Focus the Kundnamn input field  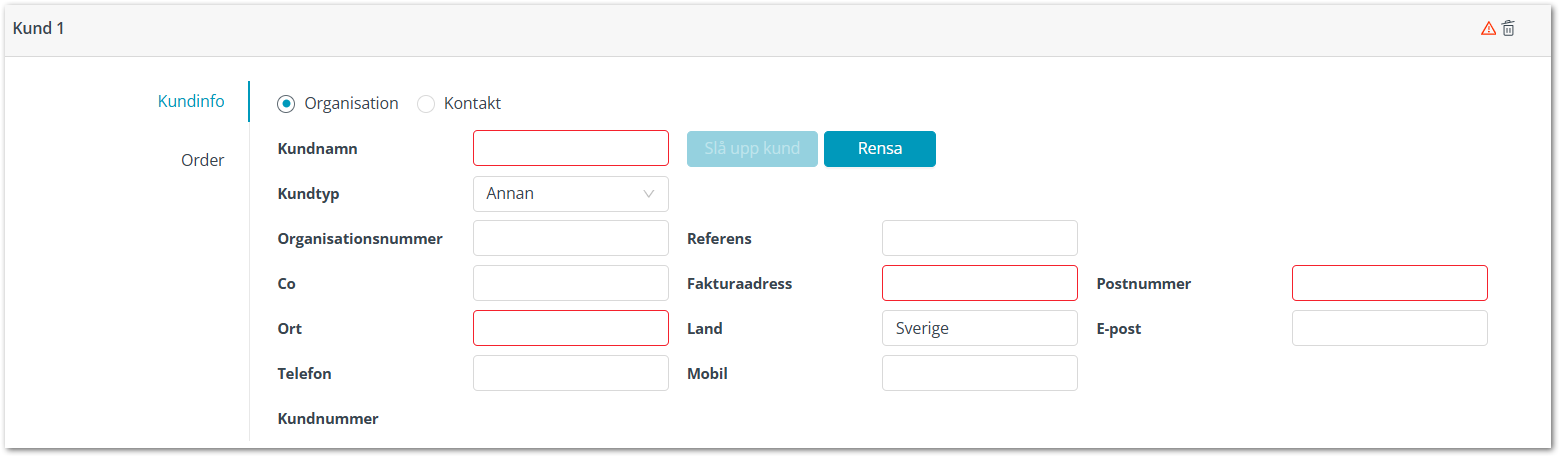pos(571,148)
